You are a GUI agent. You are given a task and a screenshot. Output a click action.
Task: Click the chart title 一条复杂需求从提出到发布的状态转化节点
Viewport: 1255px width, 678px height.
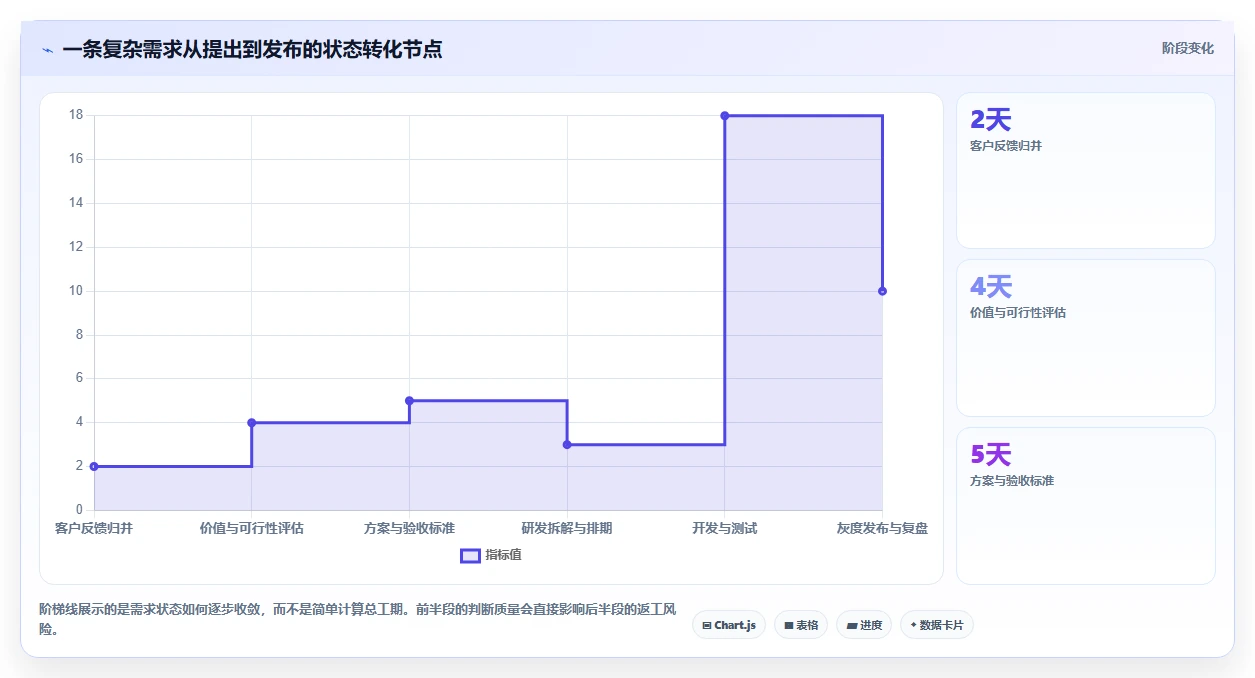(x=252, y=49)
